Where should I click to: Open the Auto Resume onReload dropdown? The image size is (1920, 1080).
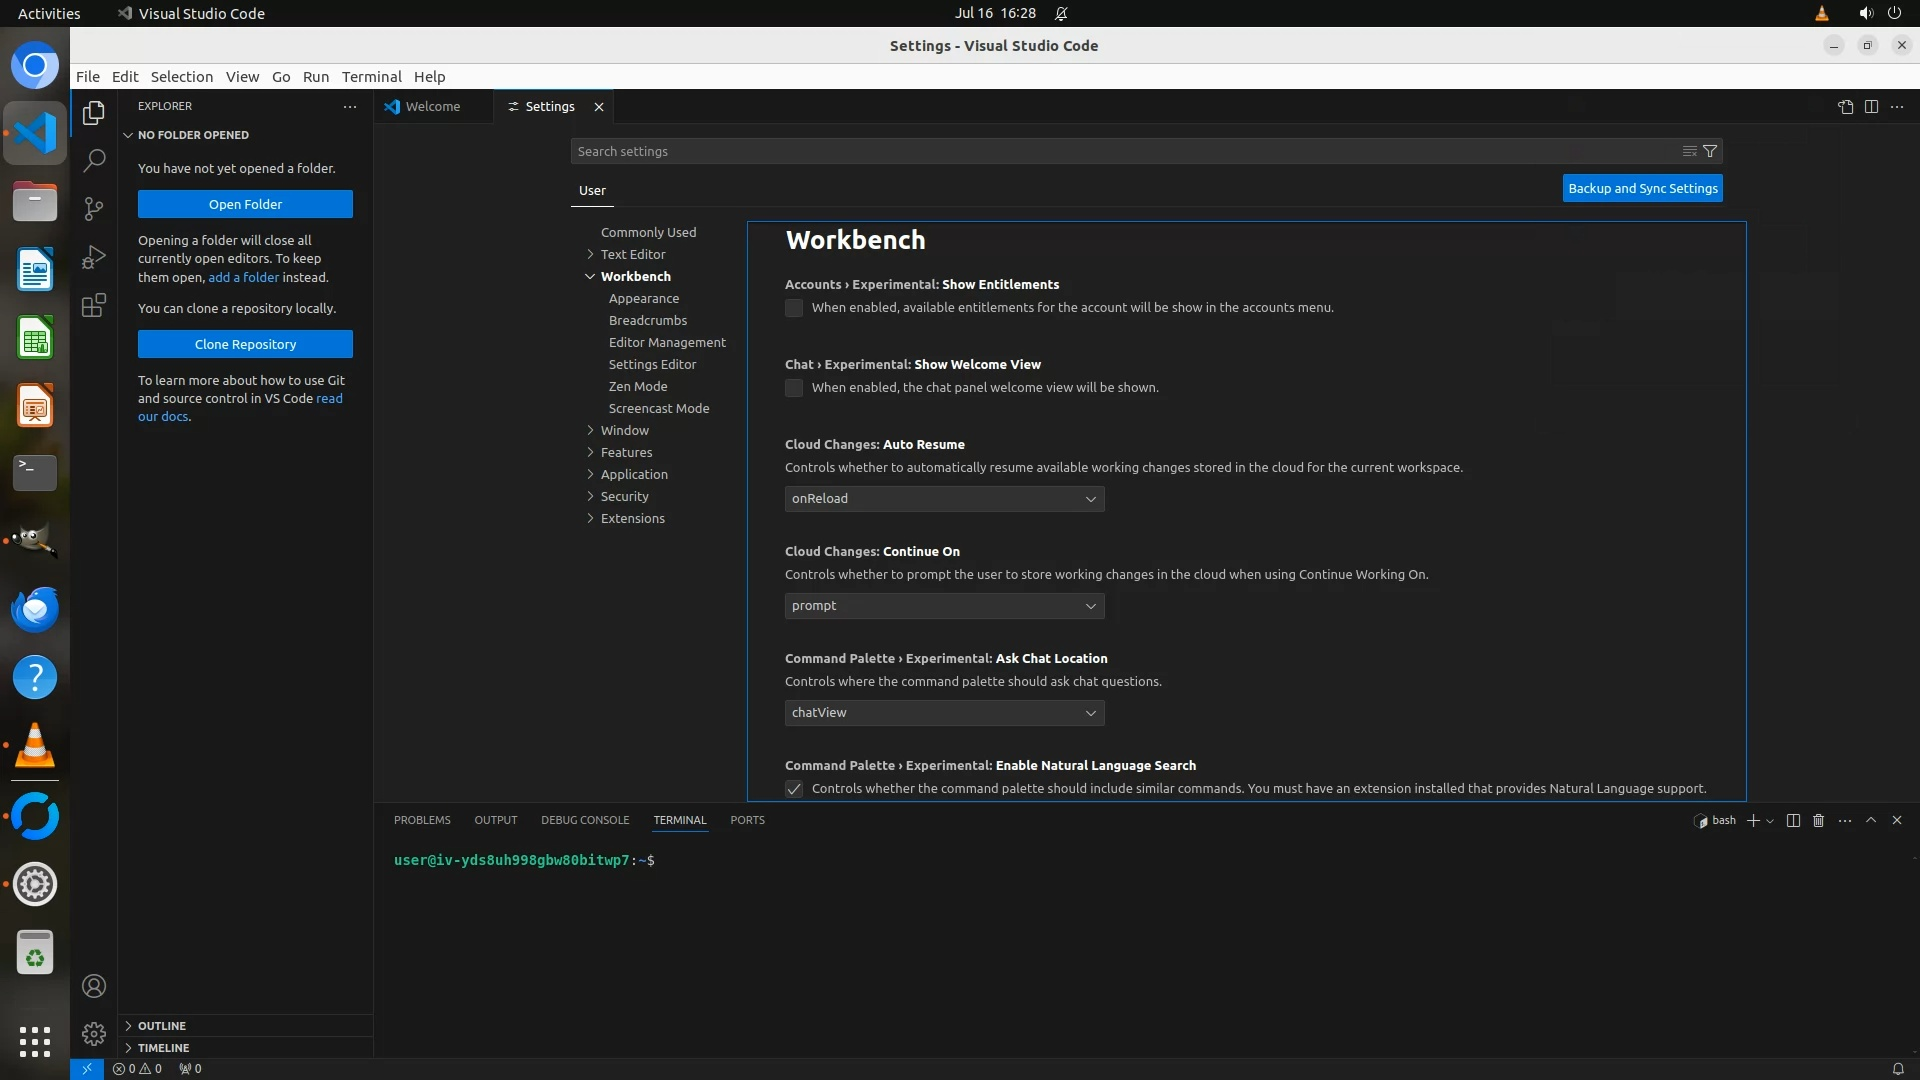[944, 499]
